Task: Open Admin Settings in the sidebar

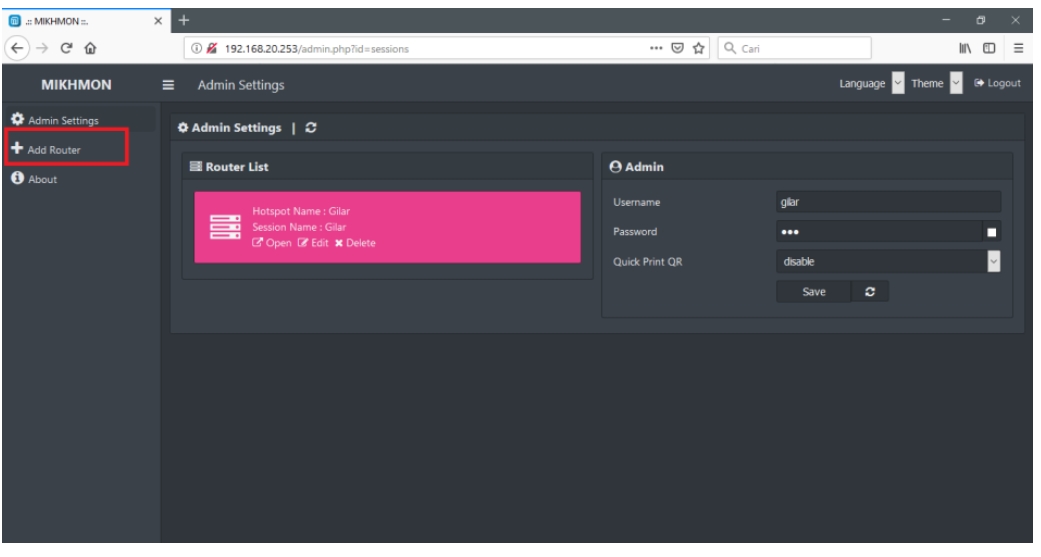Action: (x=80, y=119)
